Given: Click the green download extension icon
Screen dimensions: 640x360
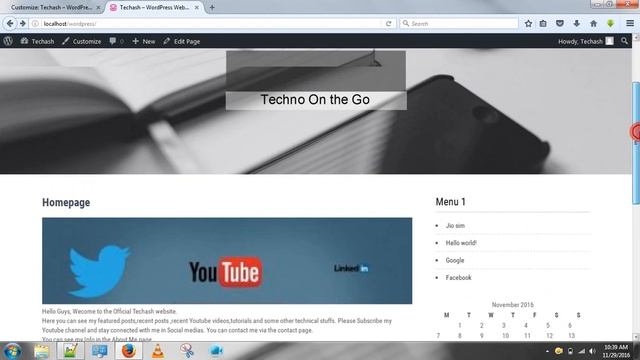Looking at the screenshot, I should tap(610, 24).
